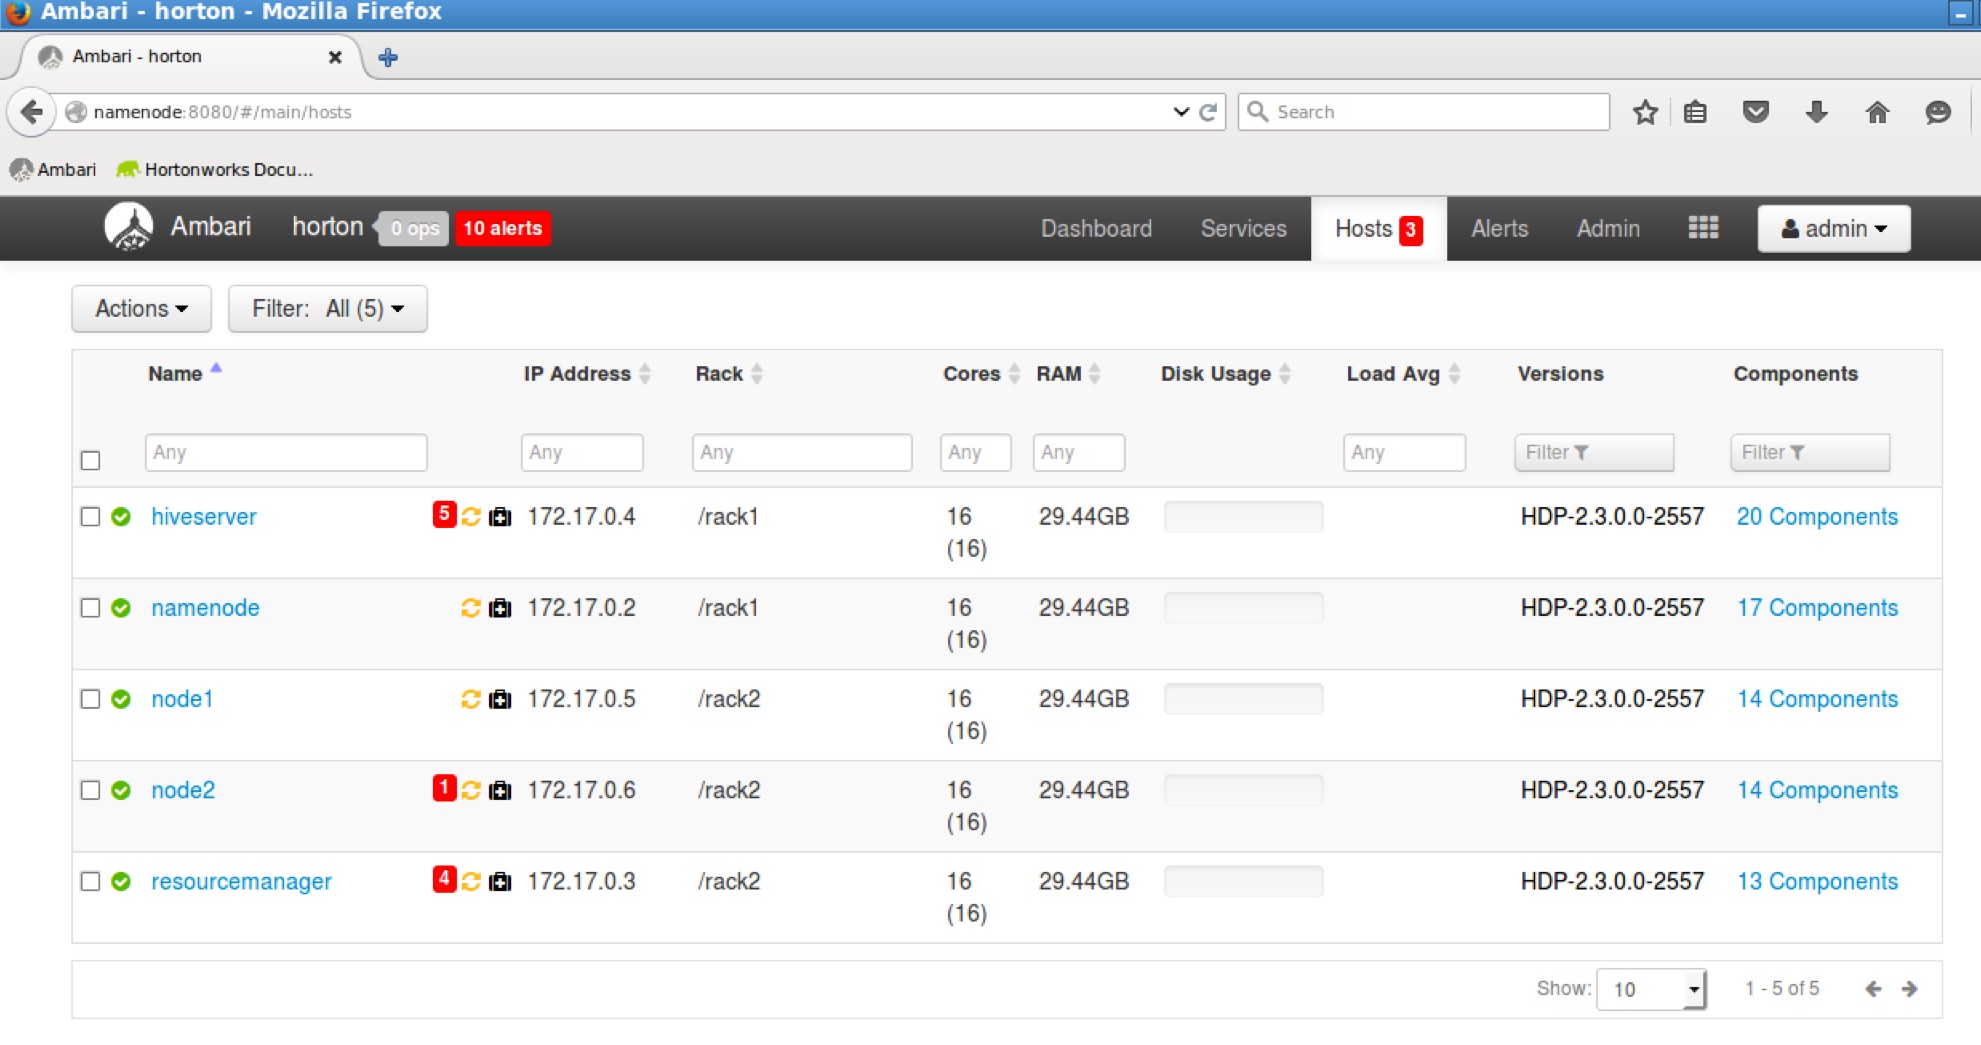
Task: Open the Filter: All (5) dropdown
Action: [328, 308]
